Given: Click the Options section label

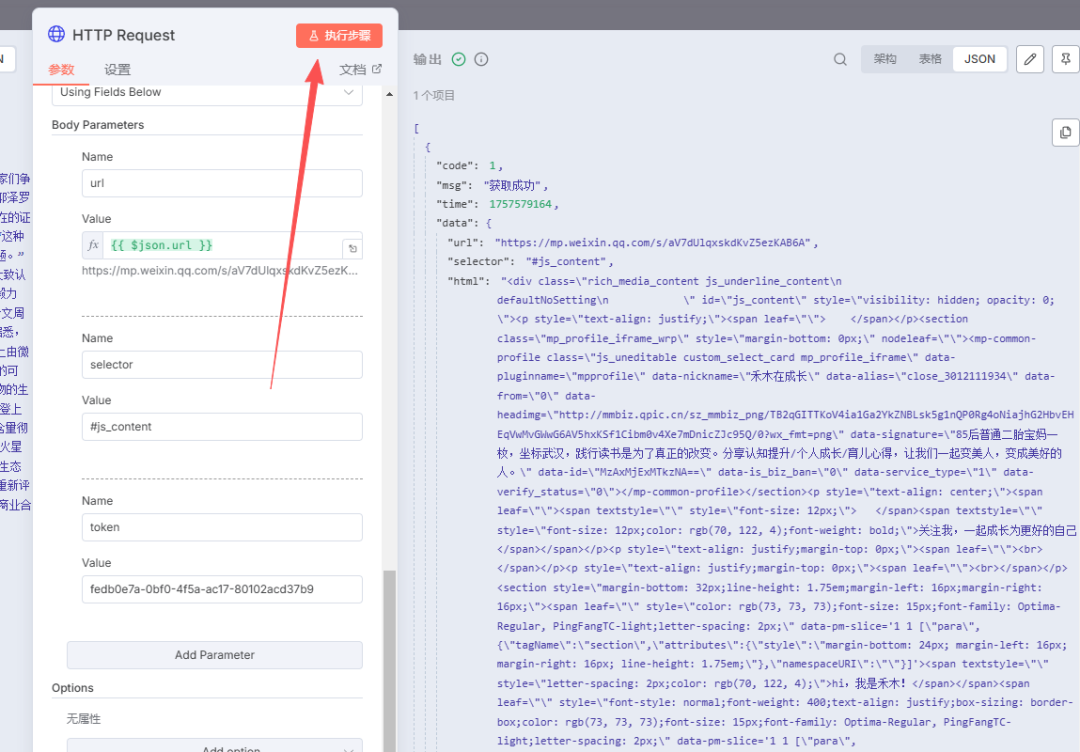Looking at the screenshot, I should pos(72,688).
